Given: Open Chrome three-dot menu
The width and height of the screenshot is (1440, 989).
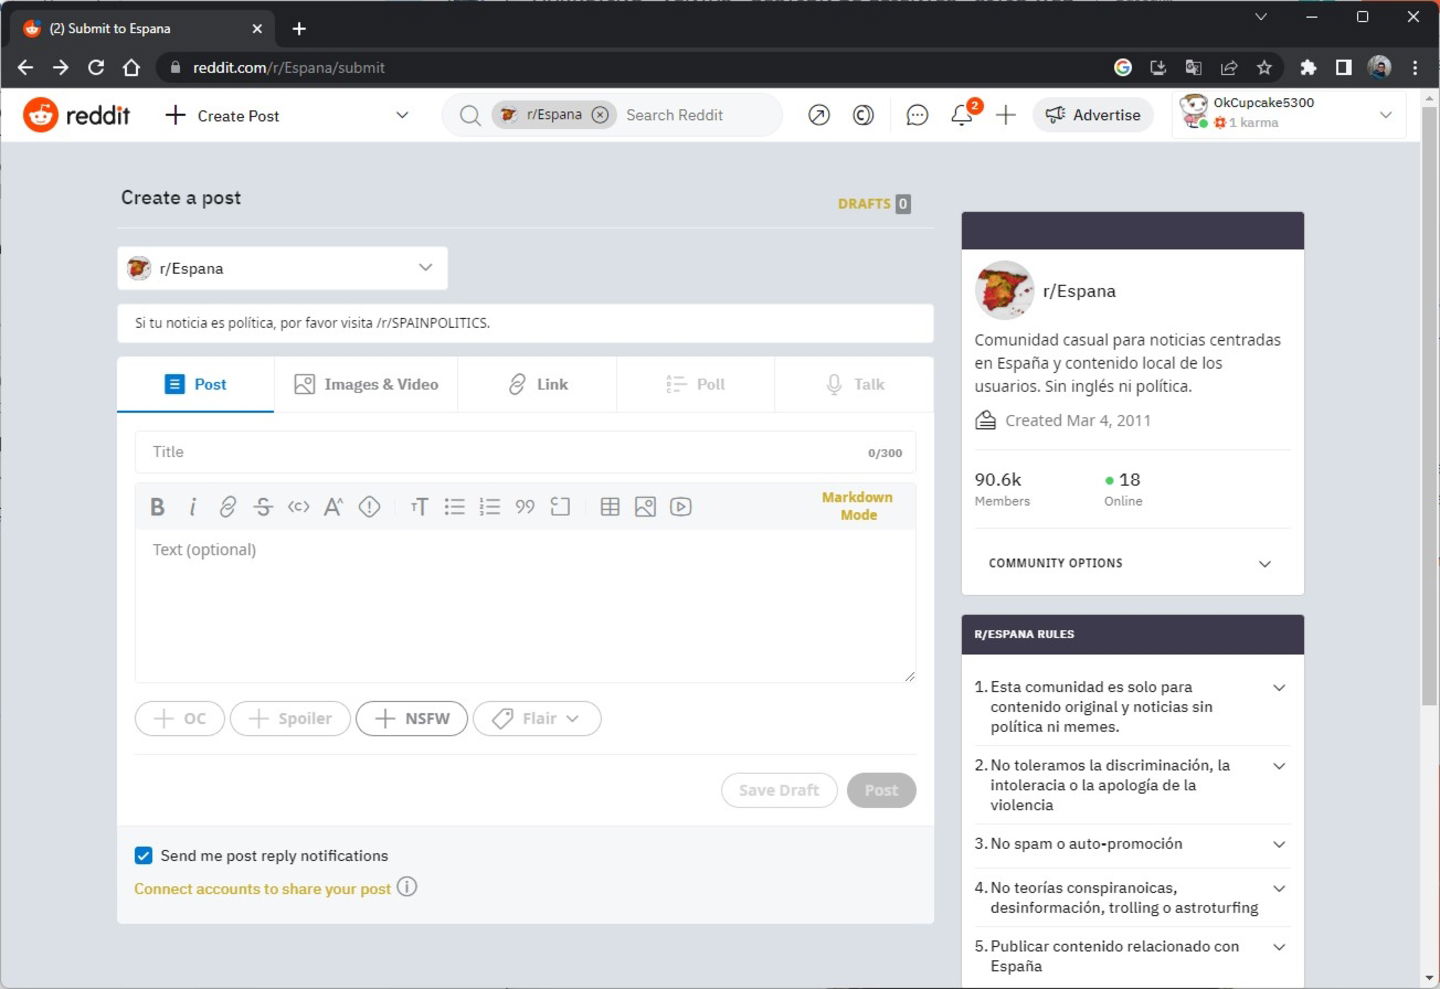Looking at the screenshot, I should point(1414,68).
